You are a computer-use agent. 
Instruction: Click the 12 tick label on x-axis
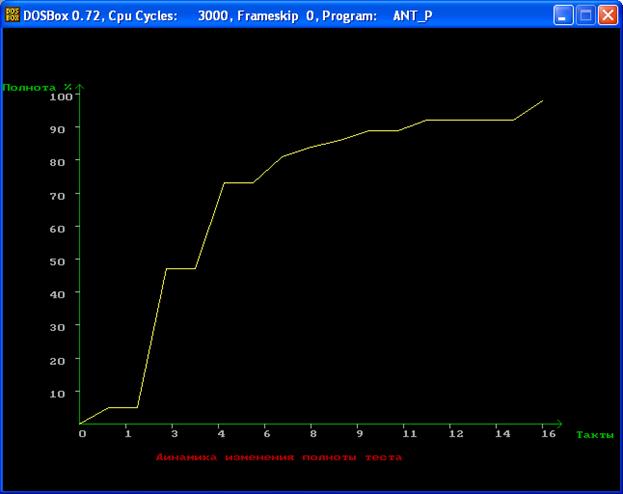pyautogui.click(x=455, y=434)
